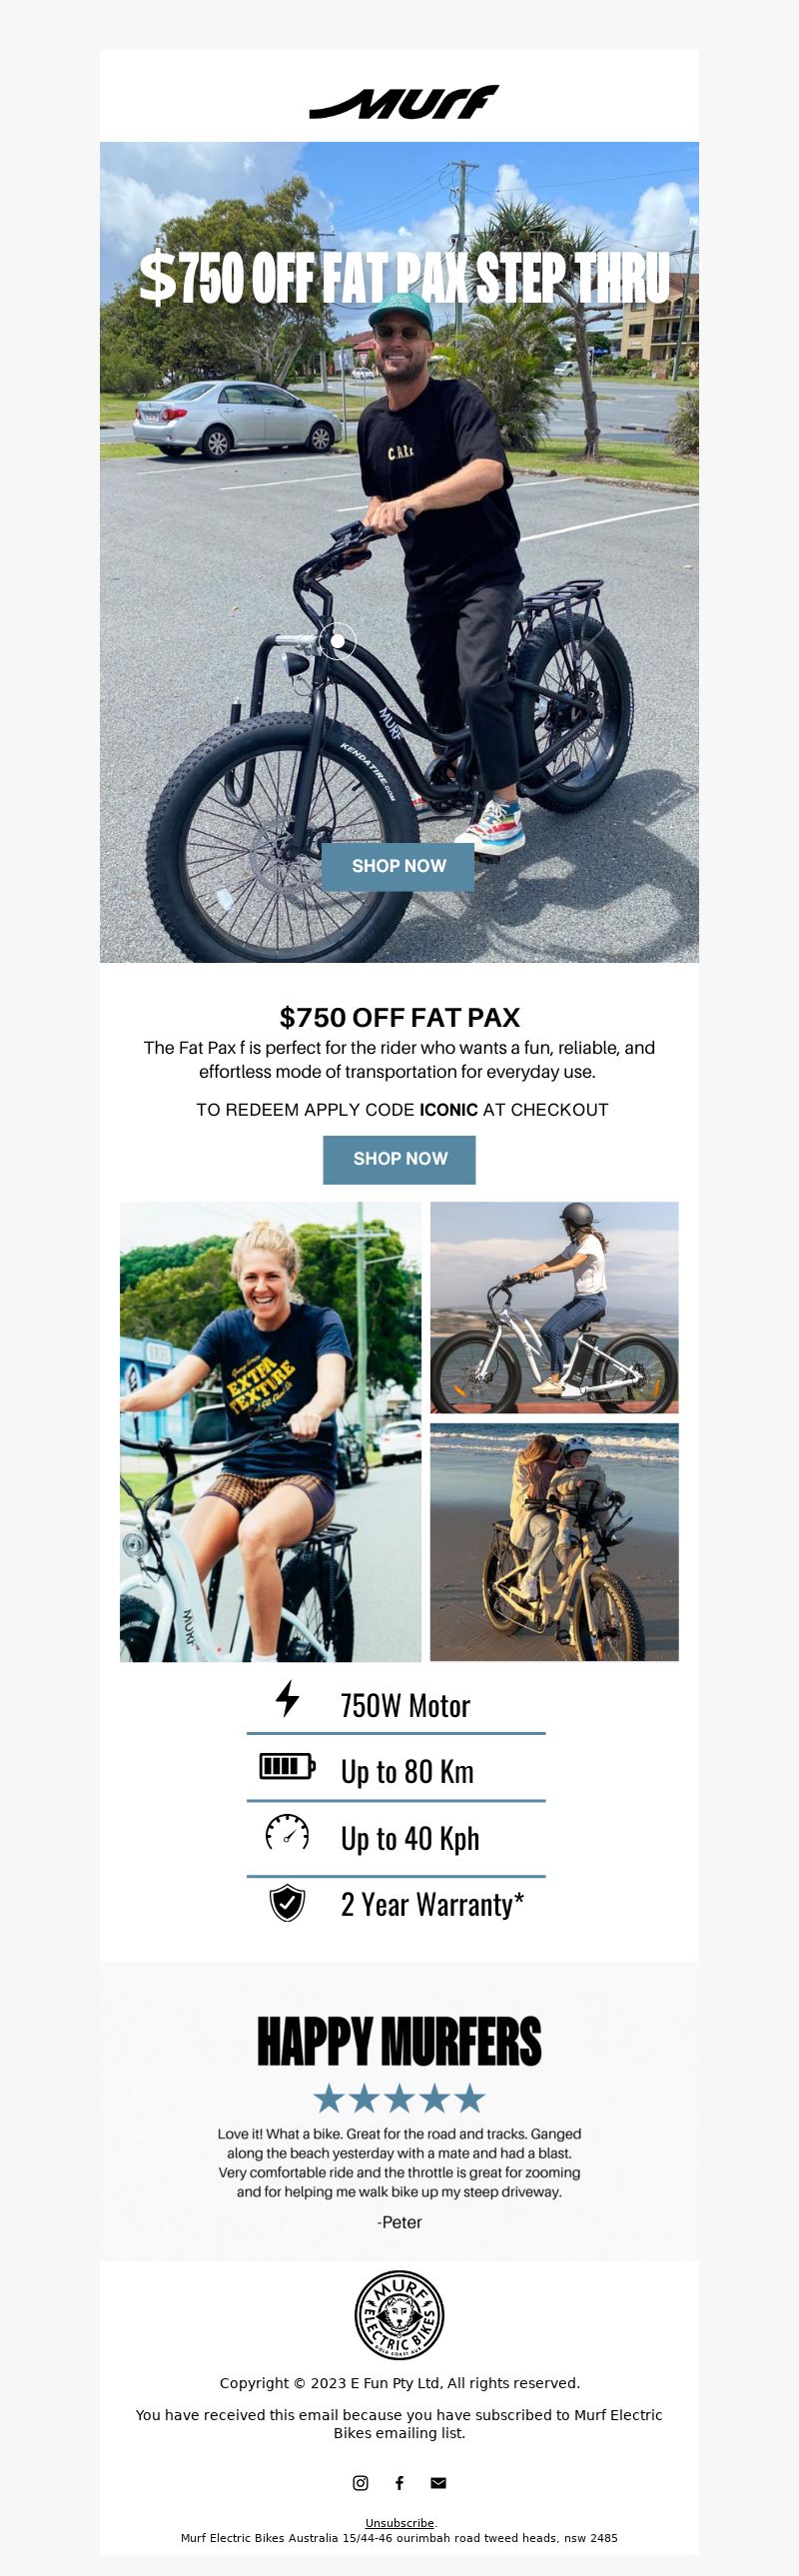
Task: Open beach photo of parent and child
Action: 554,1541
